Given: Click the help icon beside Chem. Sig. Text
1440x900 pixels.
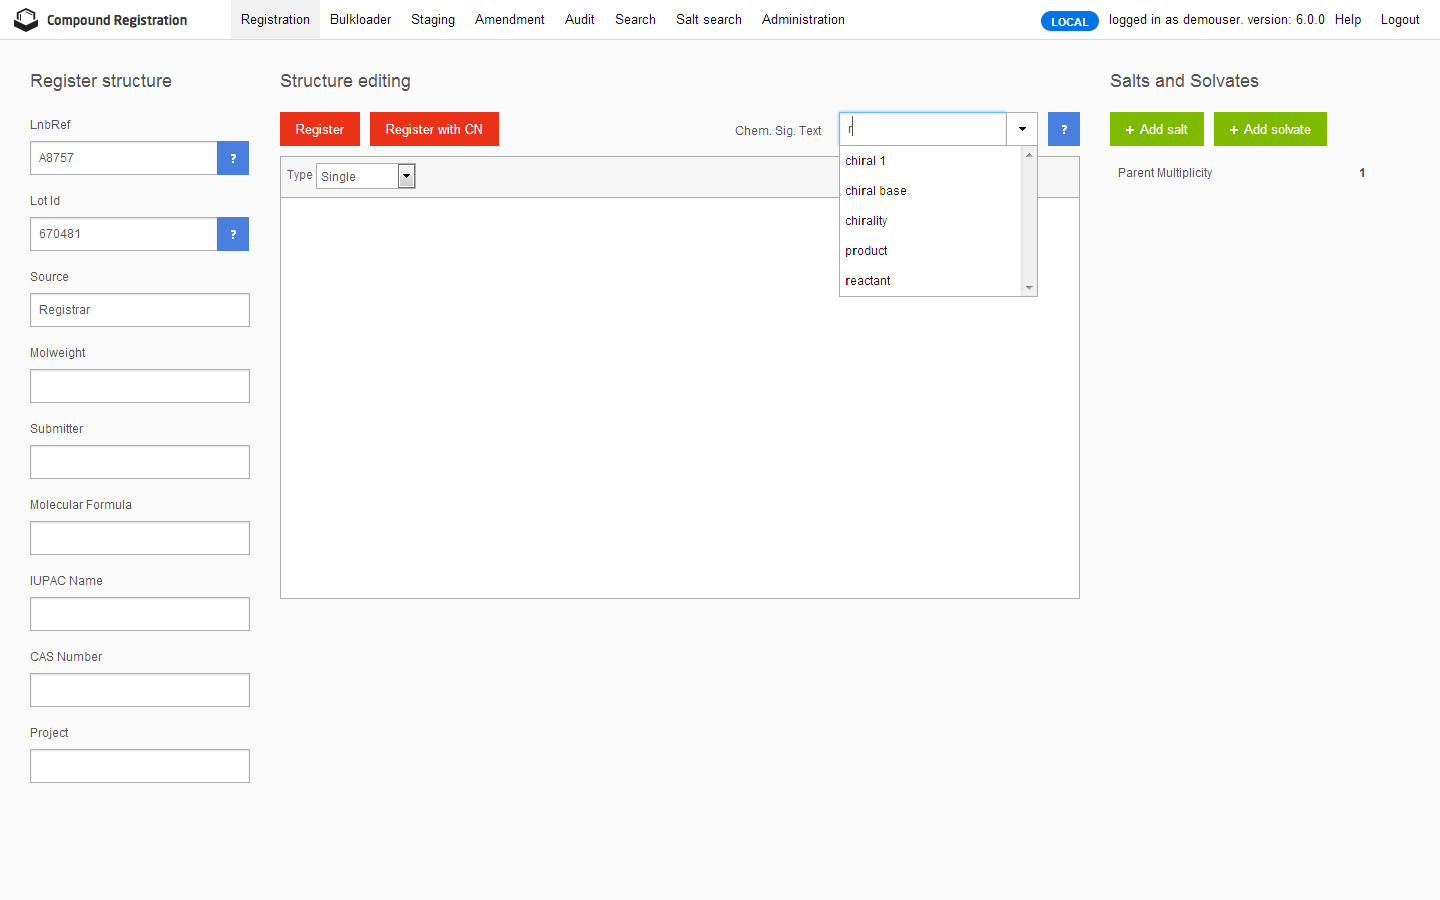Looking at the screenshot, I should [x=1063, y=129].
